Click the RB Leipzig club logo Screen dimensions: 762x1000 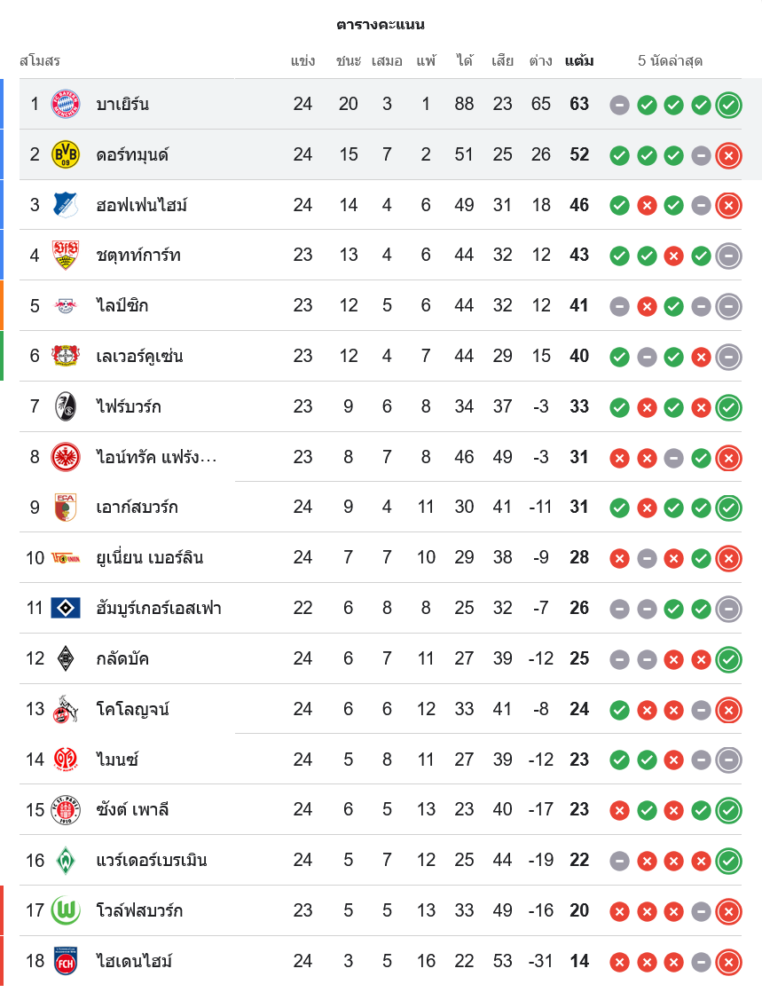[65, 306]
